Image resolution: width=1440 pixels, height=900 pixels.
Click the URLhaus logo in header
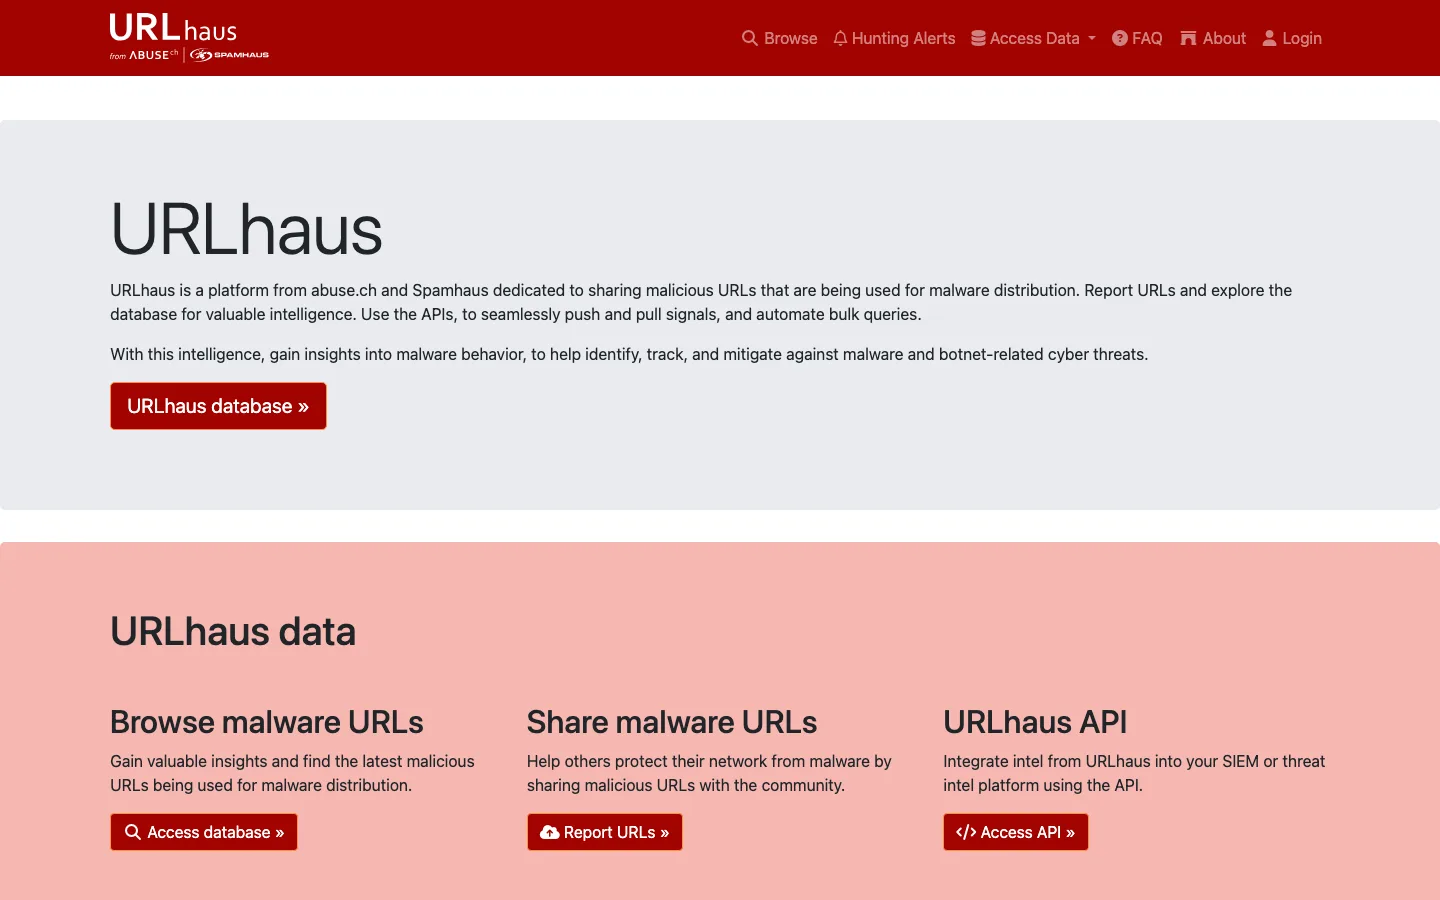173,28
